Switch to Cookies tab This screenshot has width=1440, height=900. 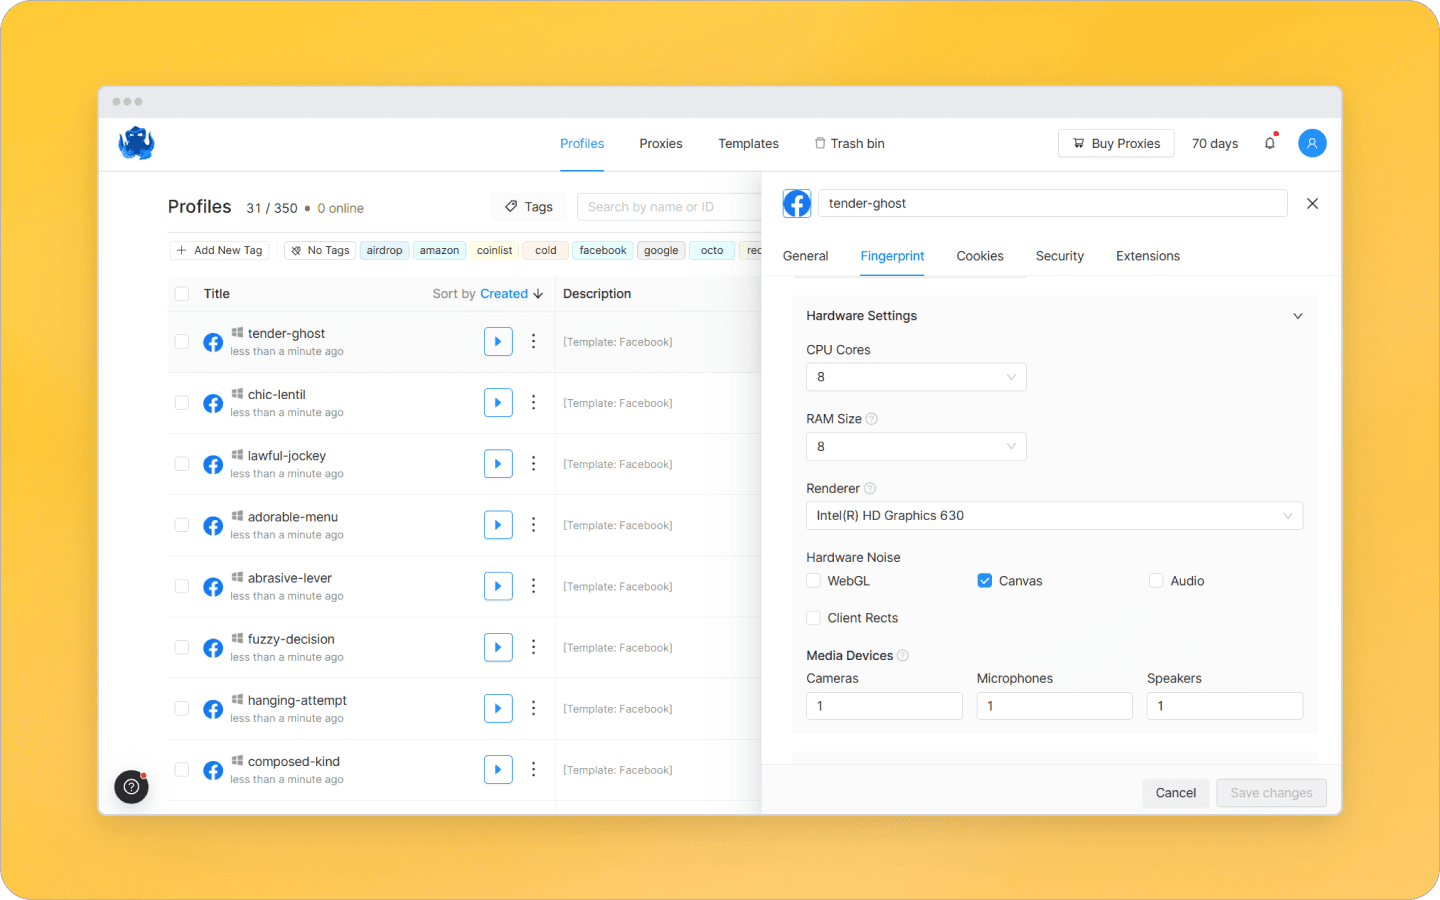(980, 256)
